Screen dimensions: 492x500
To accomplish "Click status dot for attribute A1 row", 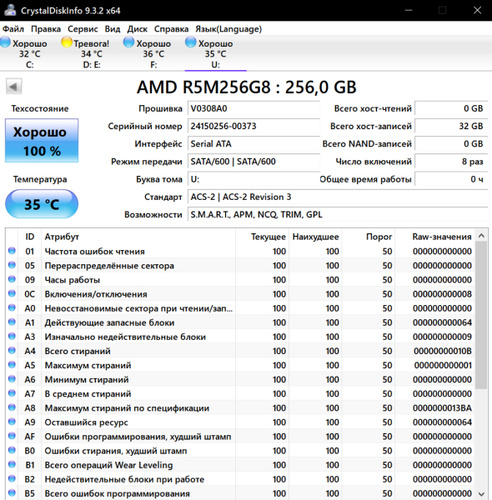I will tap(12, 322).
